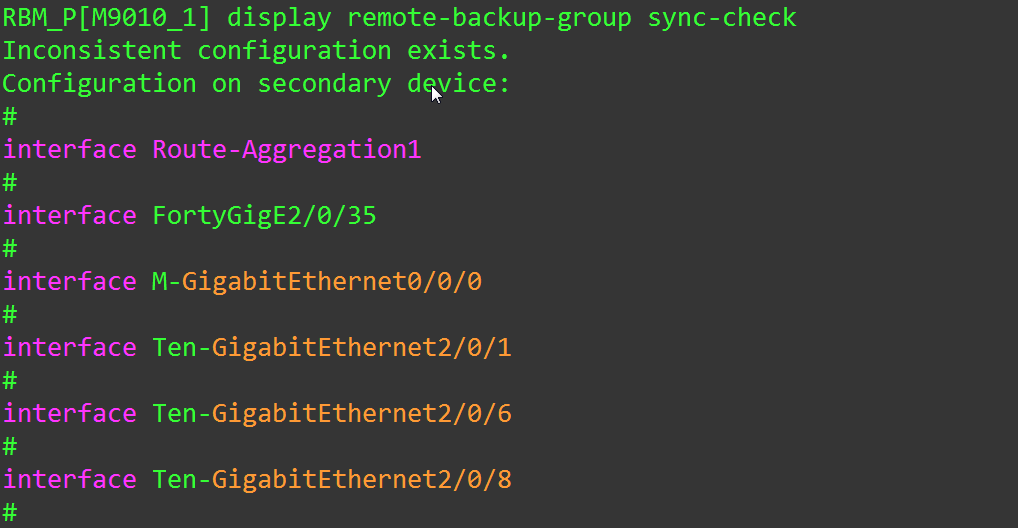Click the word 'interface' before Ten-GigabitEthernet2/0/8
1018x528 pixels.
[x=70, y=479]
